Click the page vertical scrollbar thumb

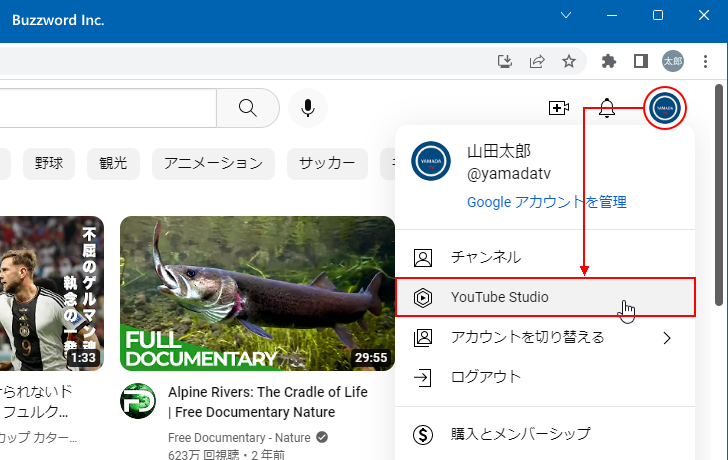718,194
